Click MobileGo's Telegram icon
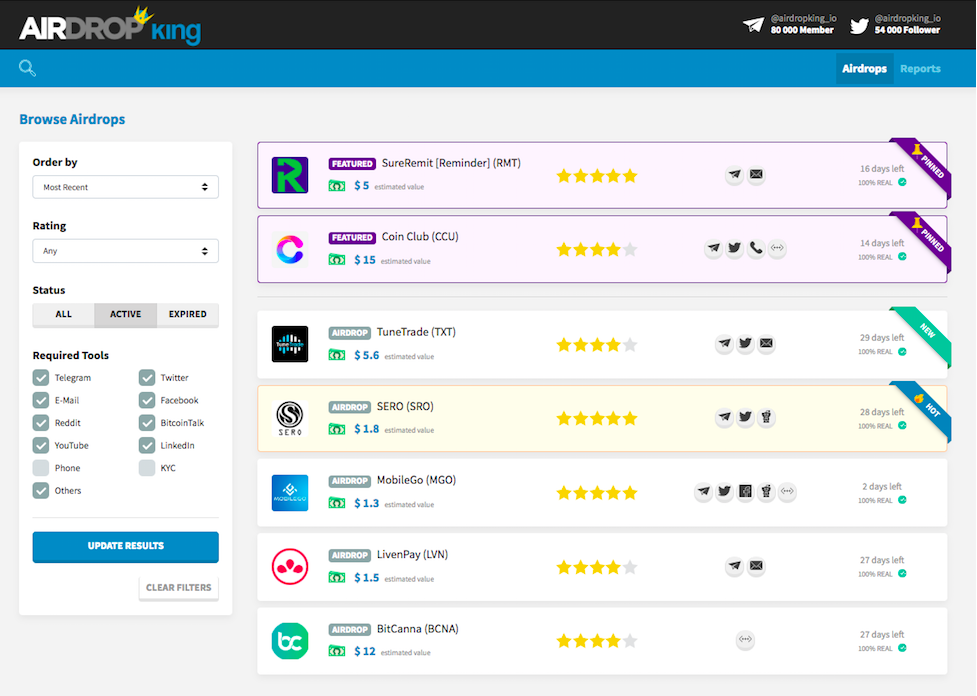Viewport: 977px width, 696px height. 703,491
